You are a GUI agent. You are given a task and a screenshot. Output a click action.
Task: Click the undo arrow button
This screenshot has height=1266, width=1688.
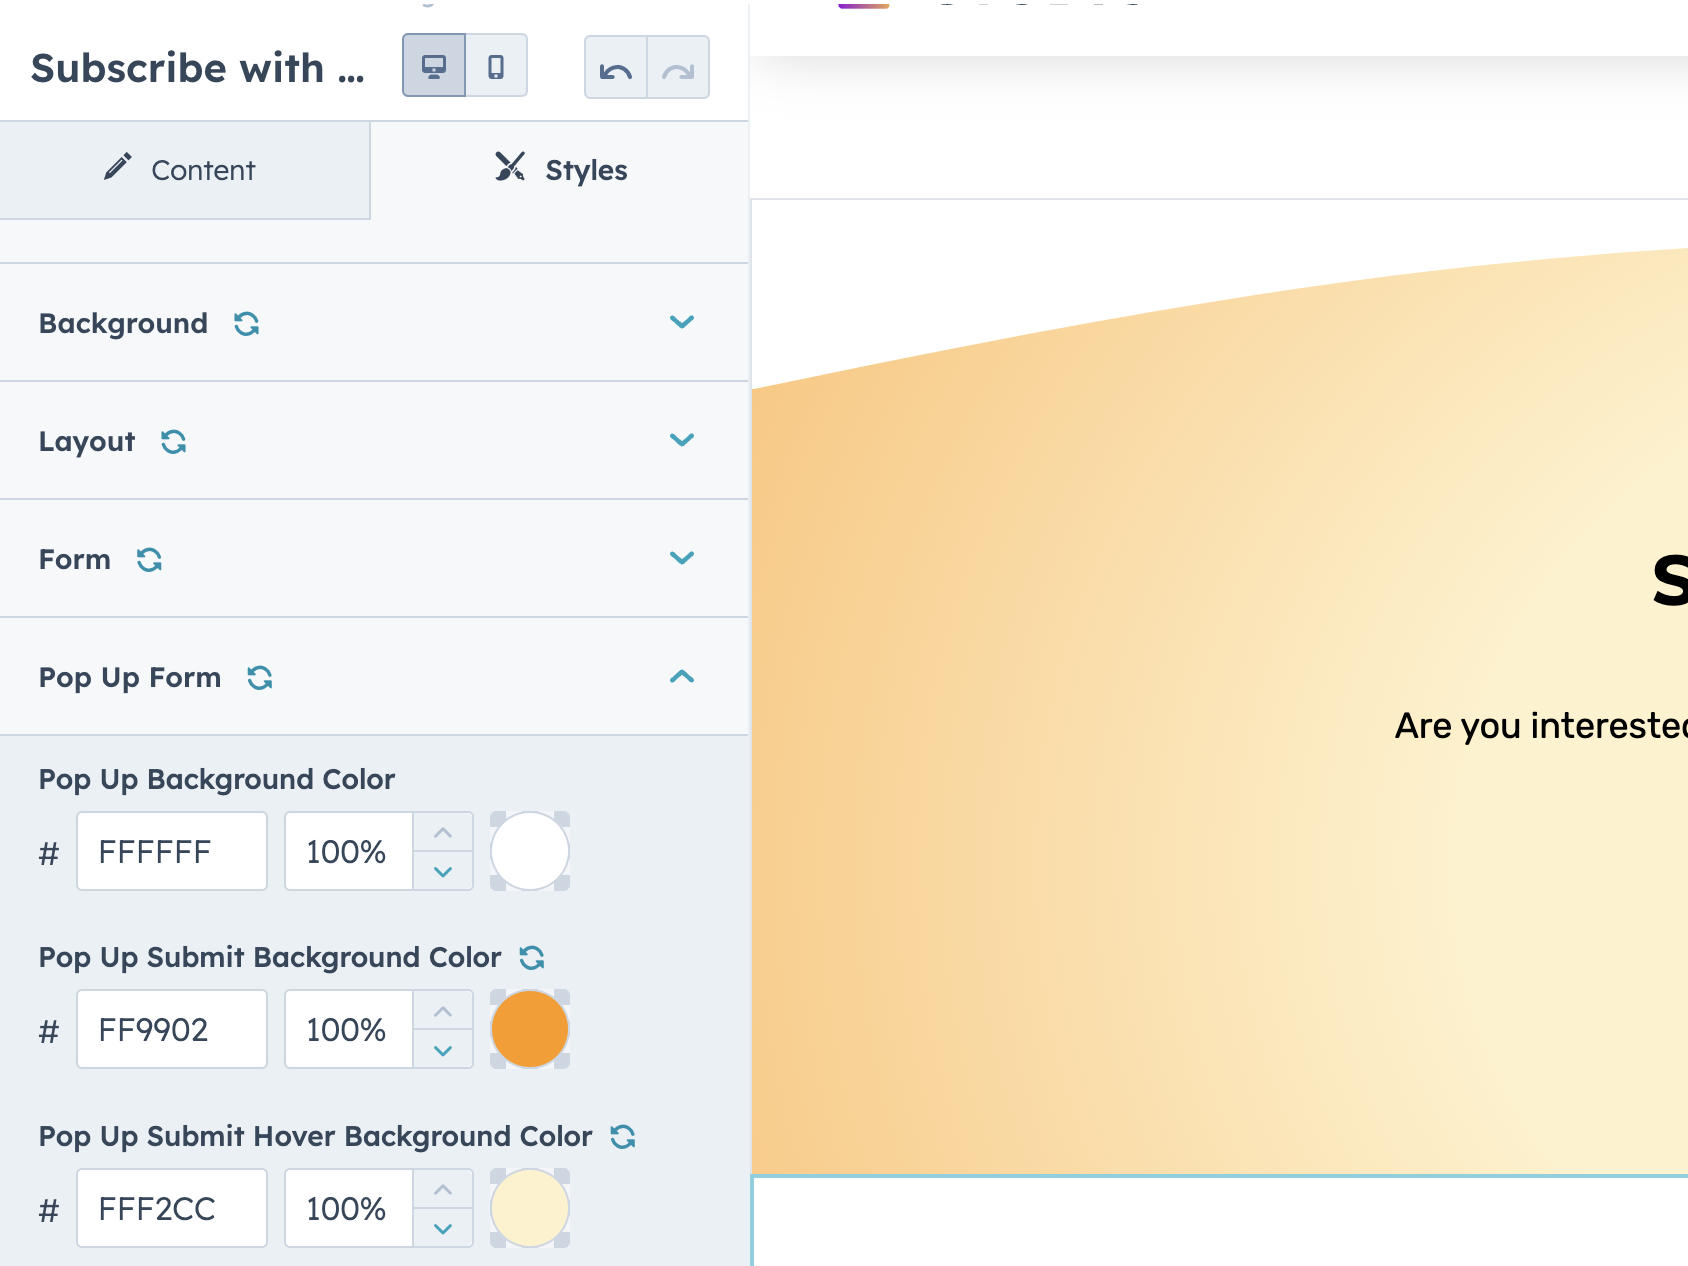point(616,69)
